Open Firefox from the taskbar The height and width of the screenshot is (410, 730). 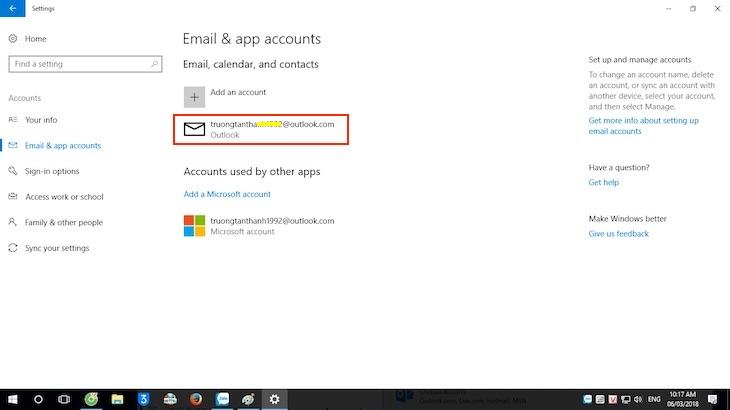click(196, 399)
